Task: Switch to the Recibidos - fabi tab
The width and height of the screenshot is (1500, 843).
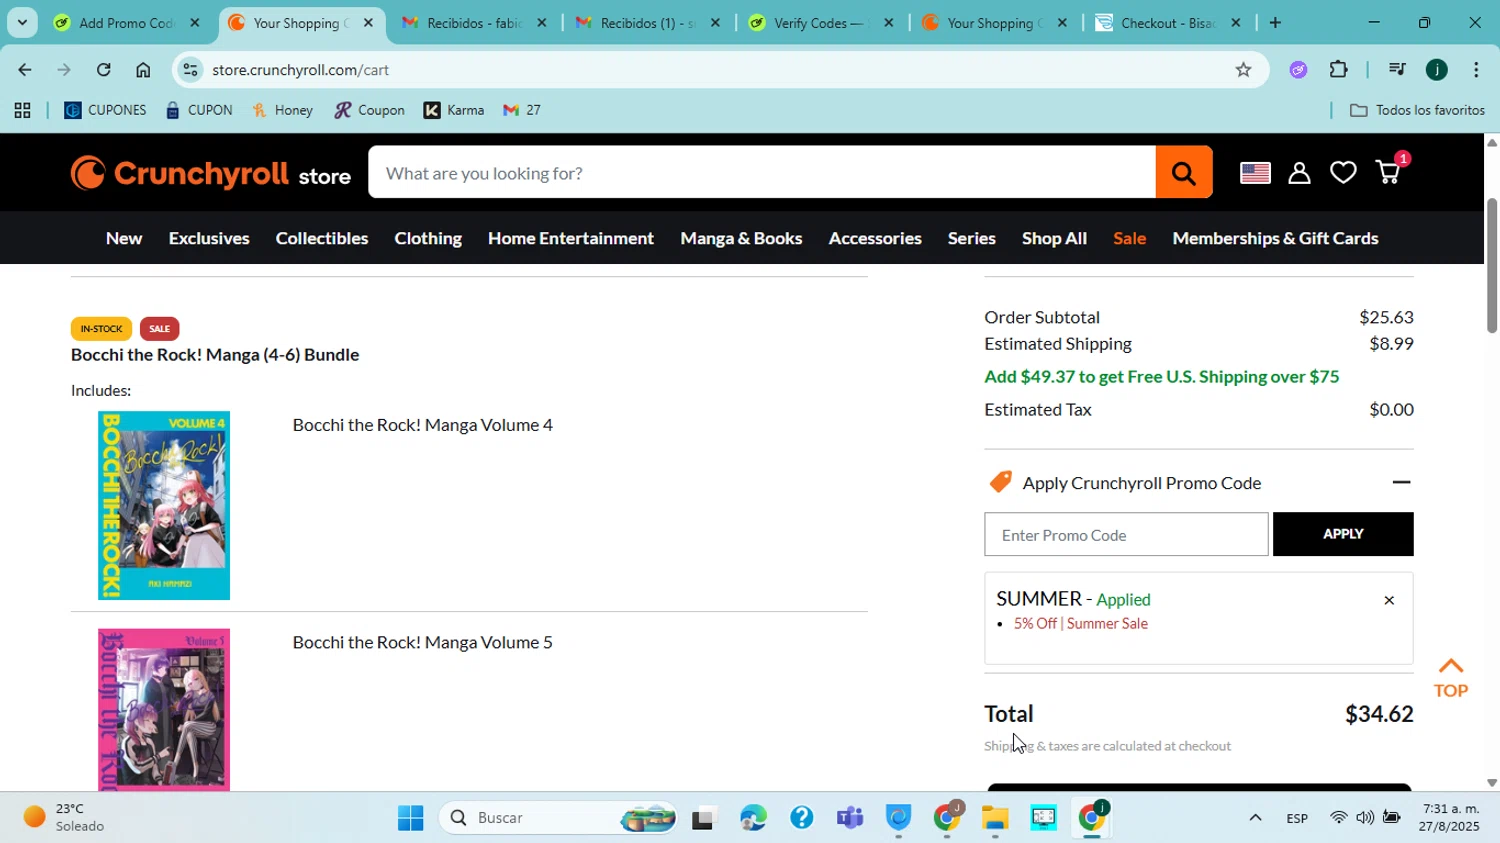Action: tap(474, 22)
